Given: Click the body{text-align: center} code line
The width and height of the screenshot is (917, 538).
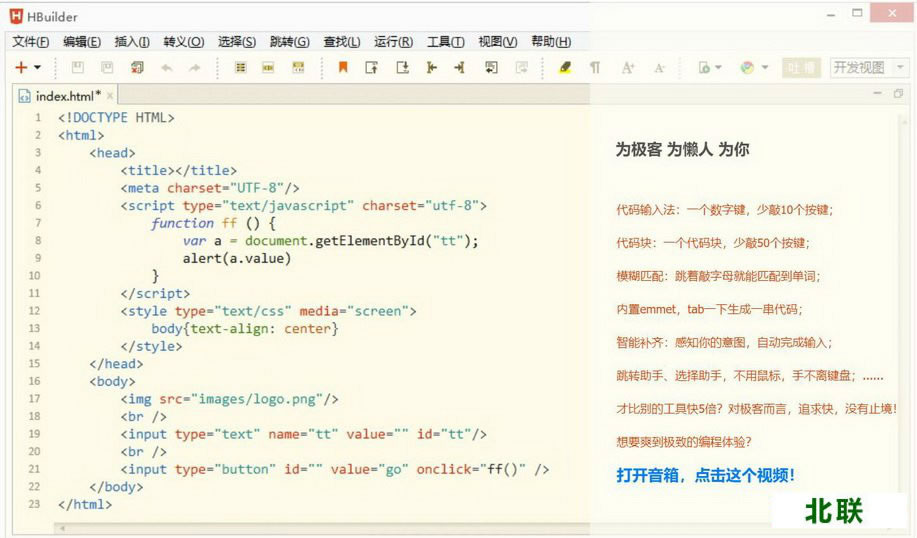Looking at the screenshot, I should tap(245, 329).
